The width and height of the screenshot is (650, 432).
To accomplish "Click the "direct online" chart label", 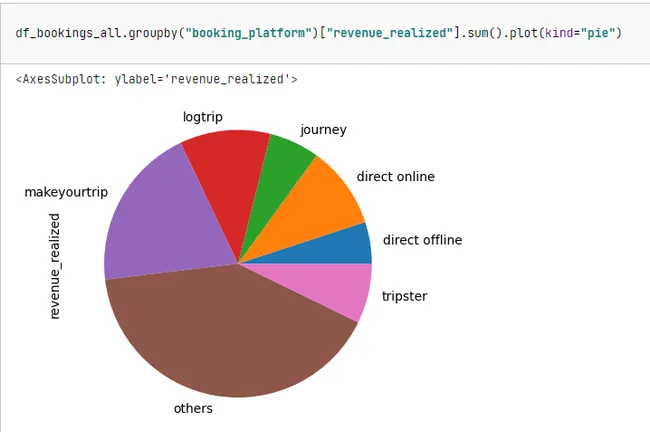I will click(395, 177).
